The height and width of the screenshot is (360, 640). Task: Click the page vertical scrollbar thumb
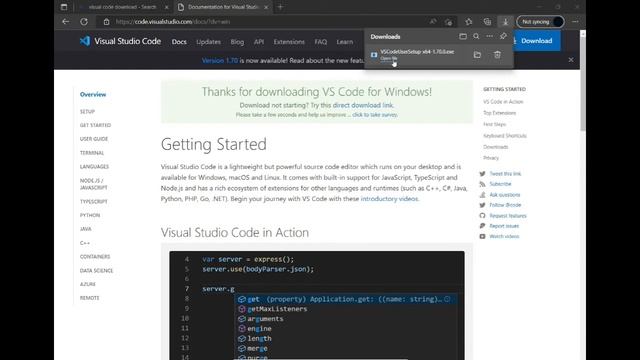tap(582, 84)
